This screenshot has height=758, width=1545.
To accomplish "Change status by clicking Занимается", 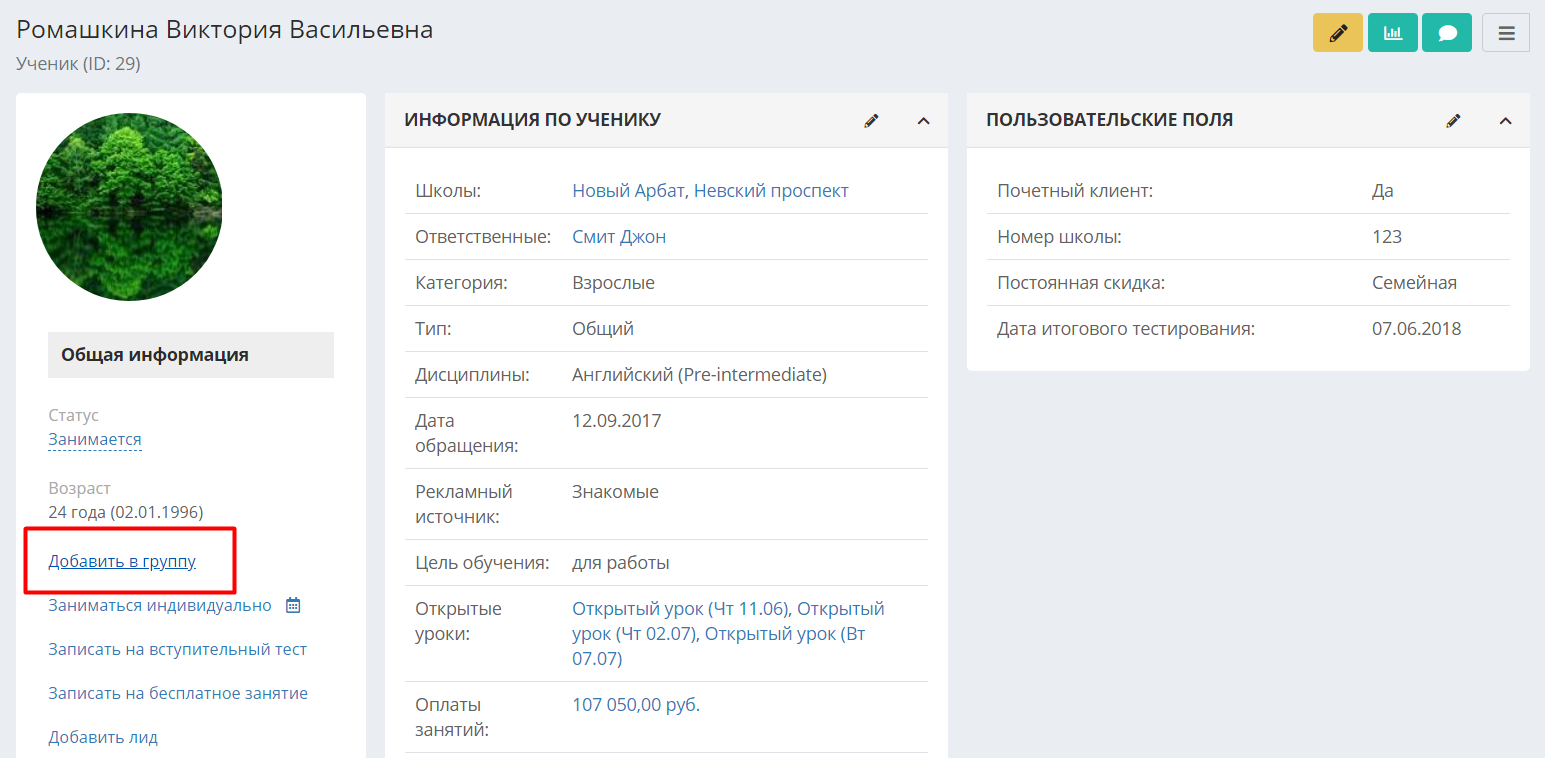I will [95, 439].
